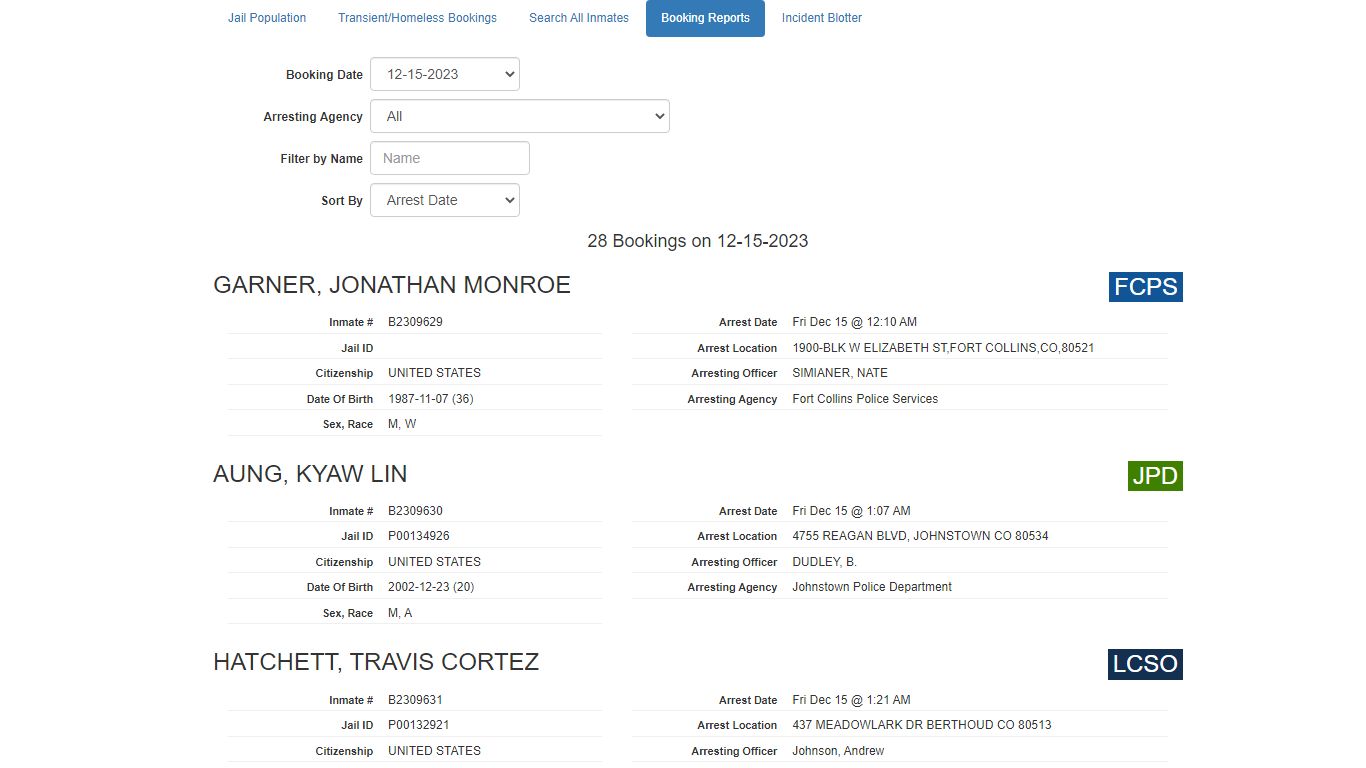Click inmate number B2309631

click(x=415, y=700)
